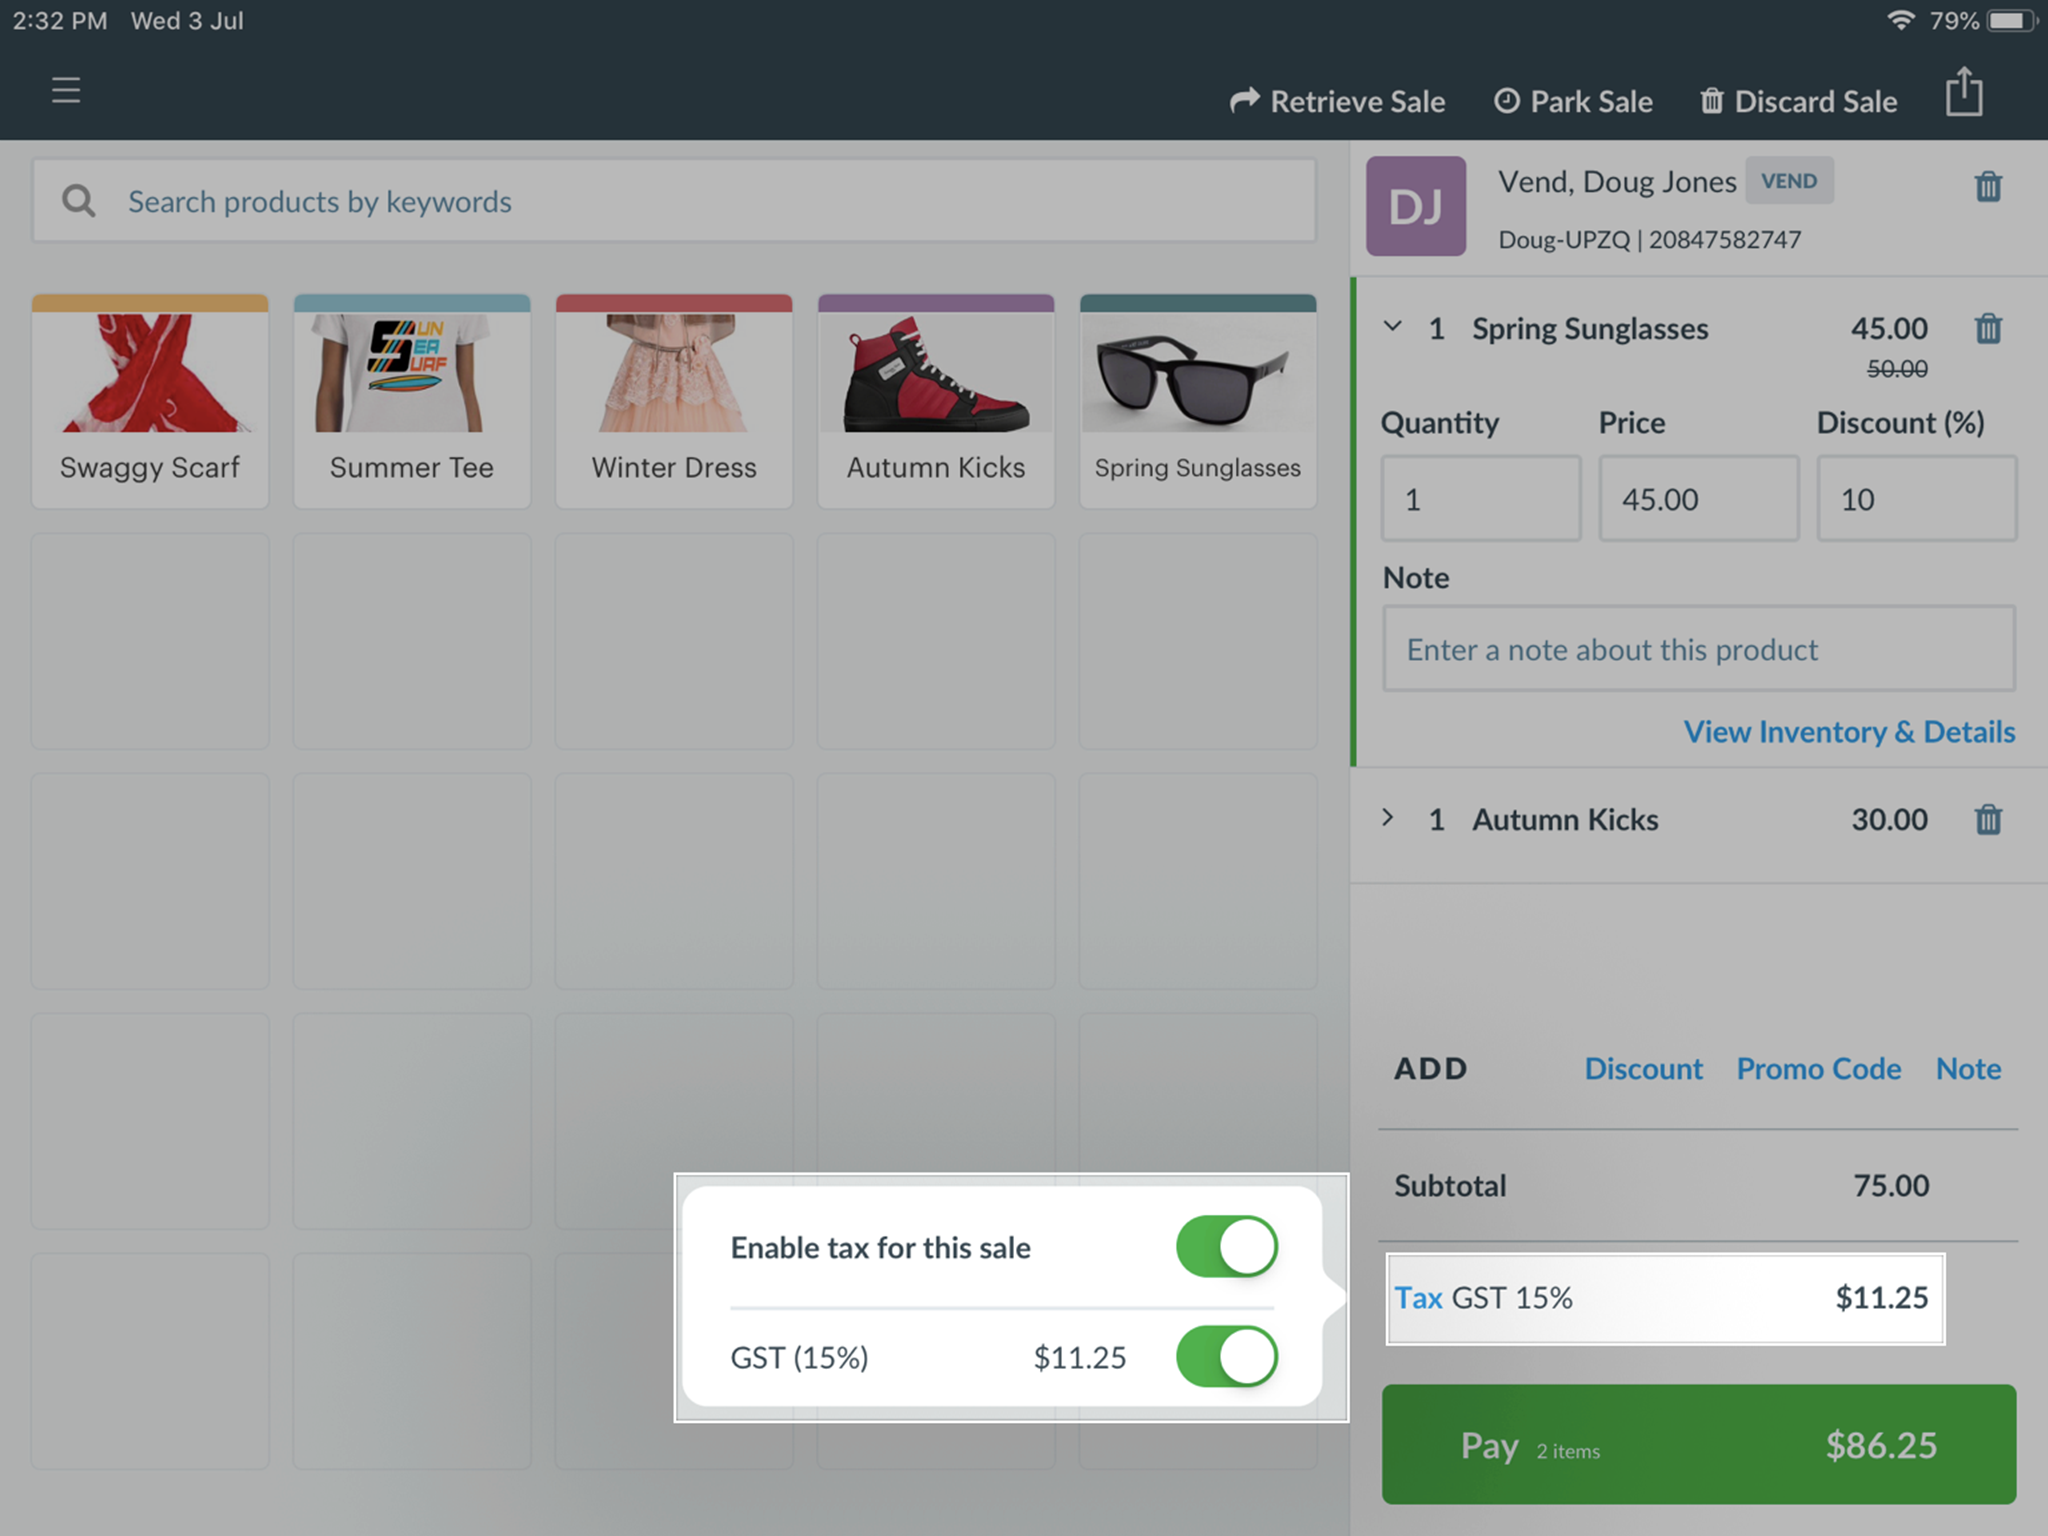Viewport: 2048px width, 1536px height.
Task: Delete Autumn Kicks line item
Action: coord(1988,820)
